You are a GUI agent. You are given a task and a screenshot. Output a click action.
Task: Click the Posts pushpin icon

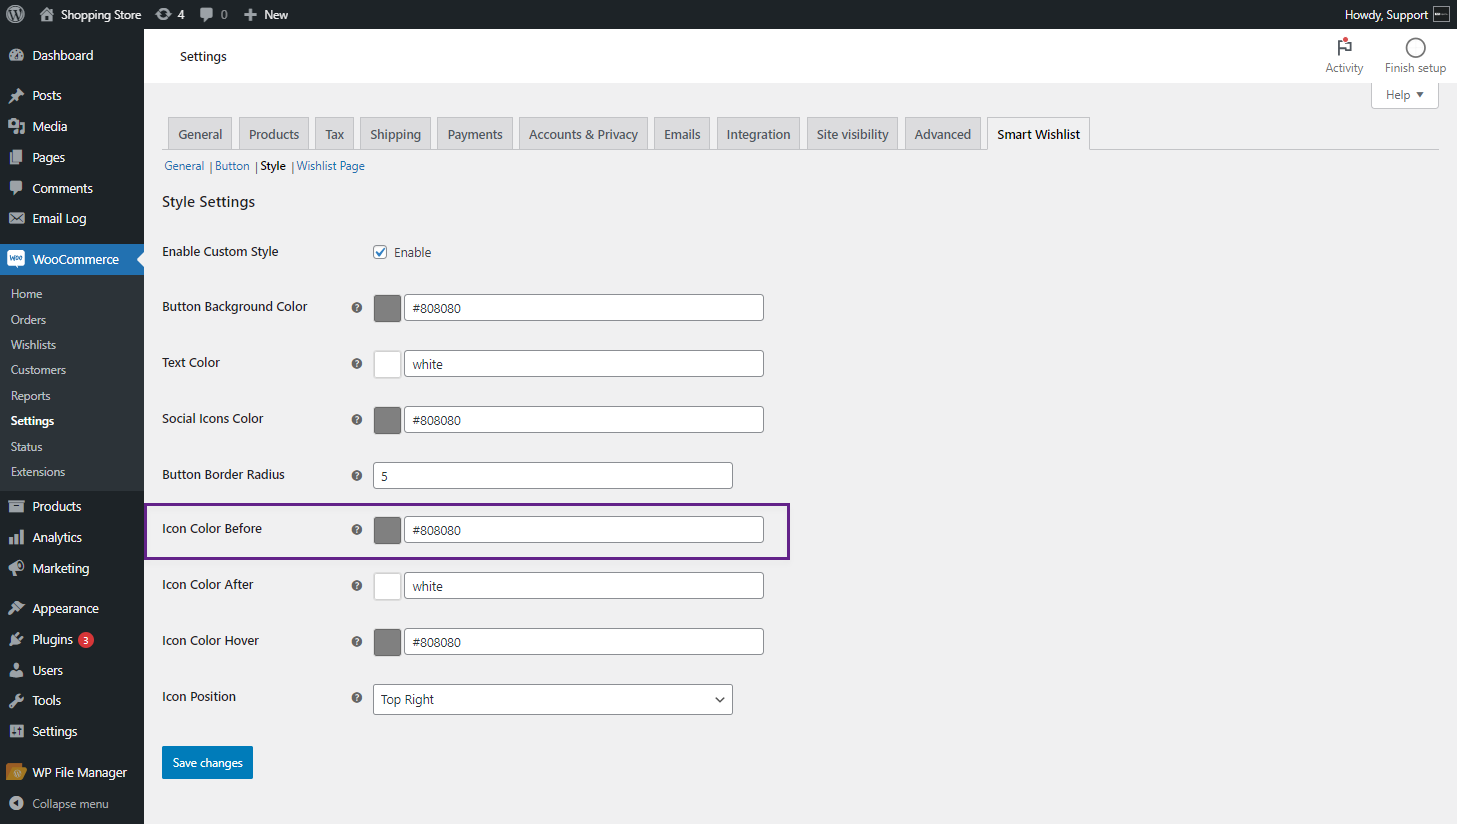click(x=16, y=96)
